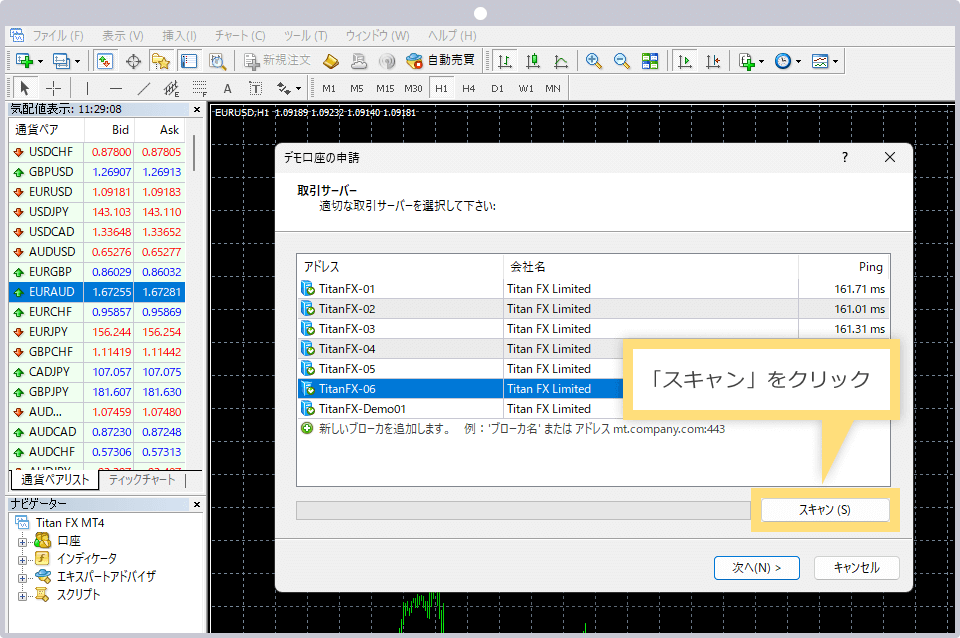
Task: Switch to the 通貨ペアリスト tab
Action: (x=55, y=480)
